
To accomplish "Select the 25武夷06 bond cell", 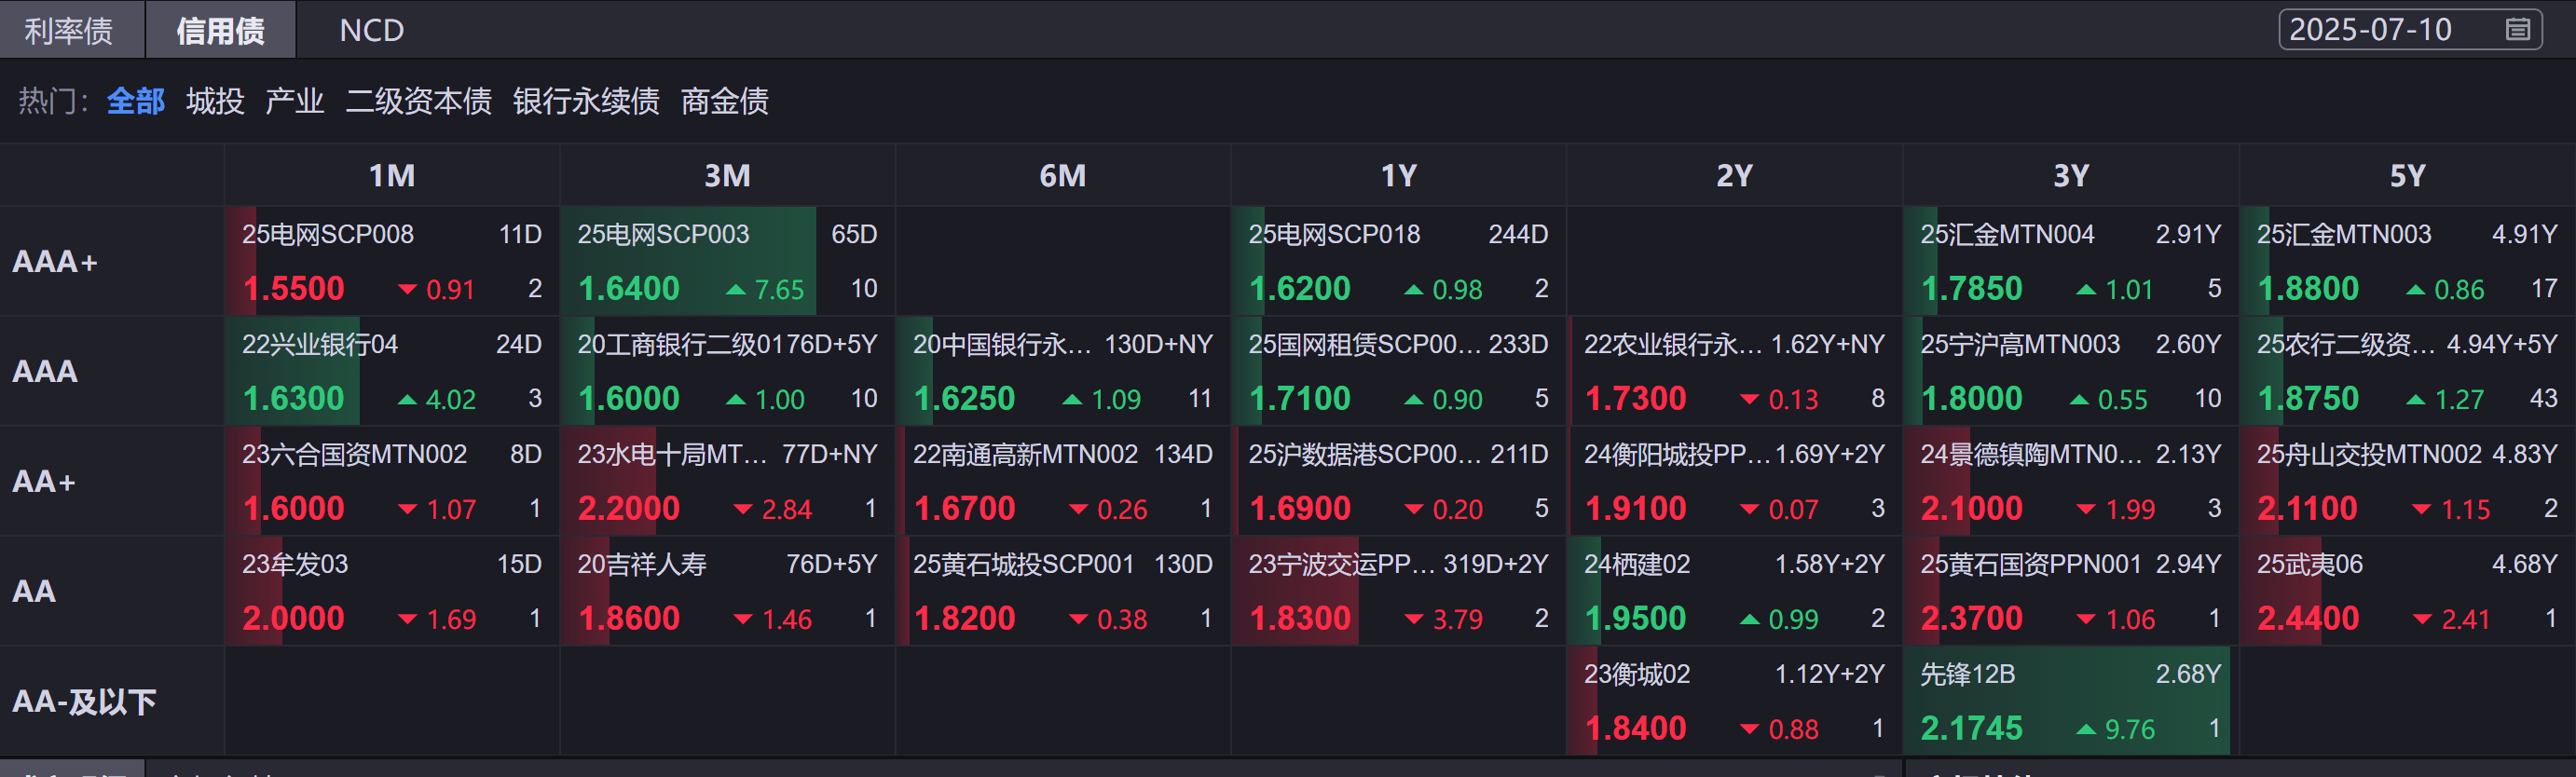I will pos(2406,591).
